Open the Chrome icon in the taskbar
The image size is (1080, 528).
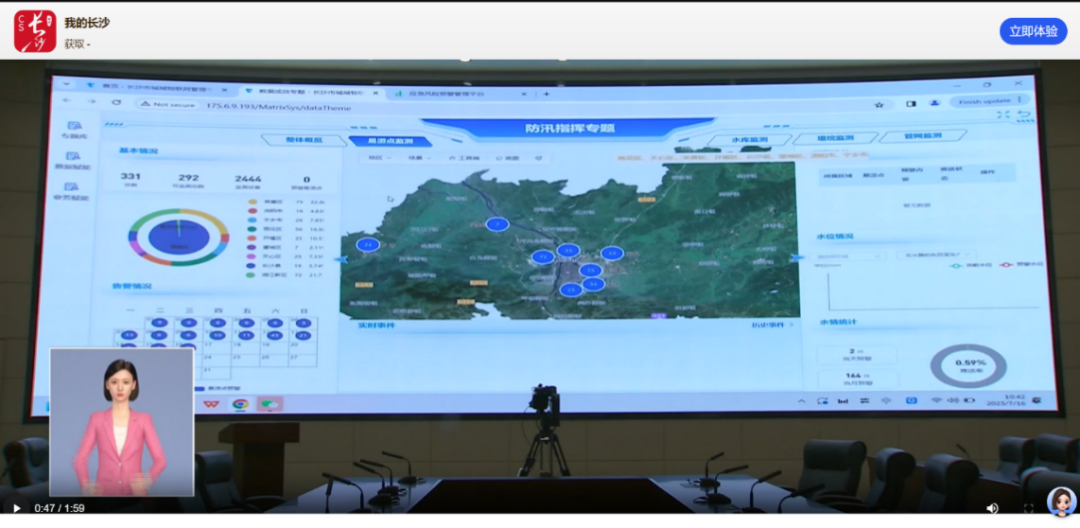coord(240,404)
